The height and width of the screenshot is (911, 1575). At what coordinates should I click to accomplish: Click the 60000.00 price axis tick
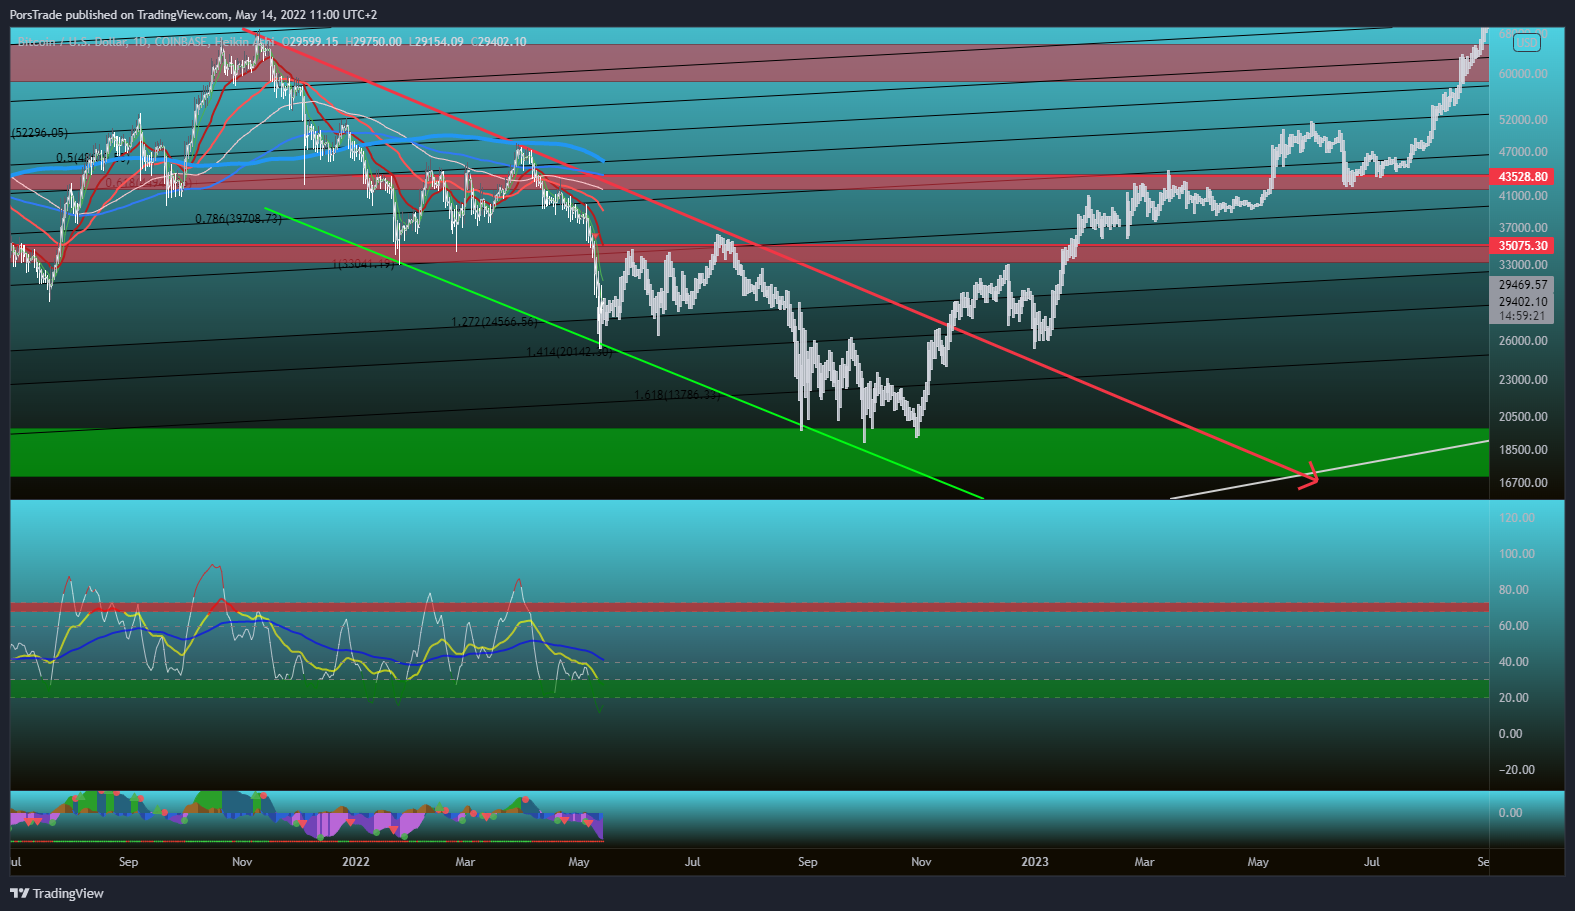tap(1523, 74)
